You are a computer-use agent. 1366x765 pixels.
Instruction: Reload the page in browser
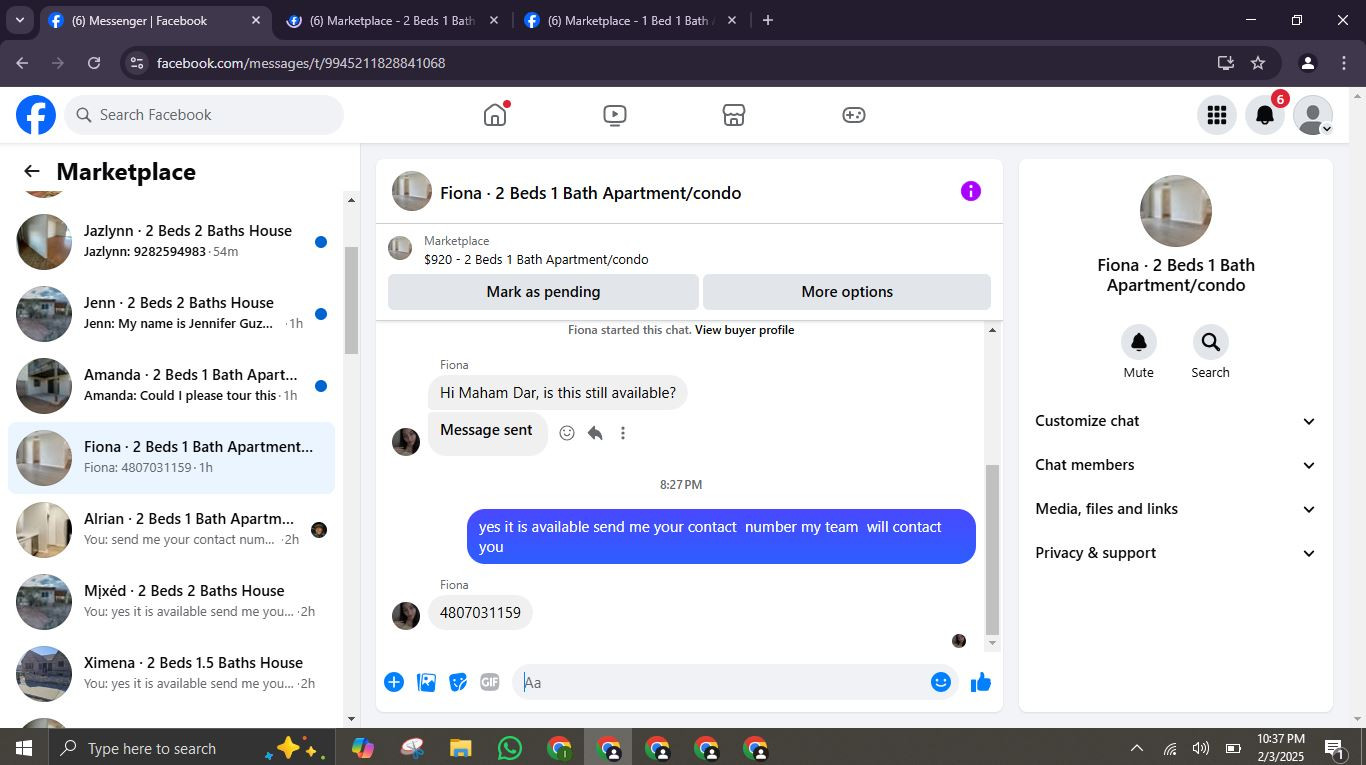click(94, 63)
